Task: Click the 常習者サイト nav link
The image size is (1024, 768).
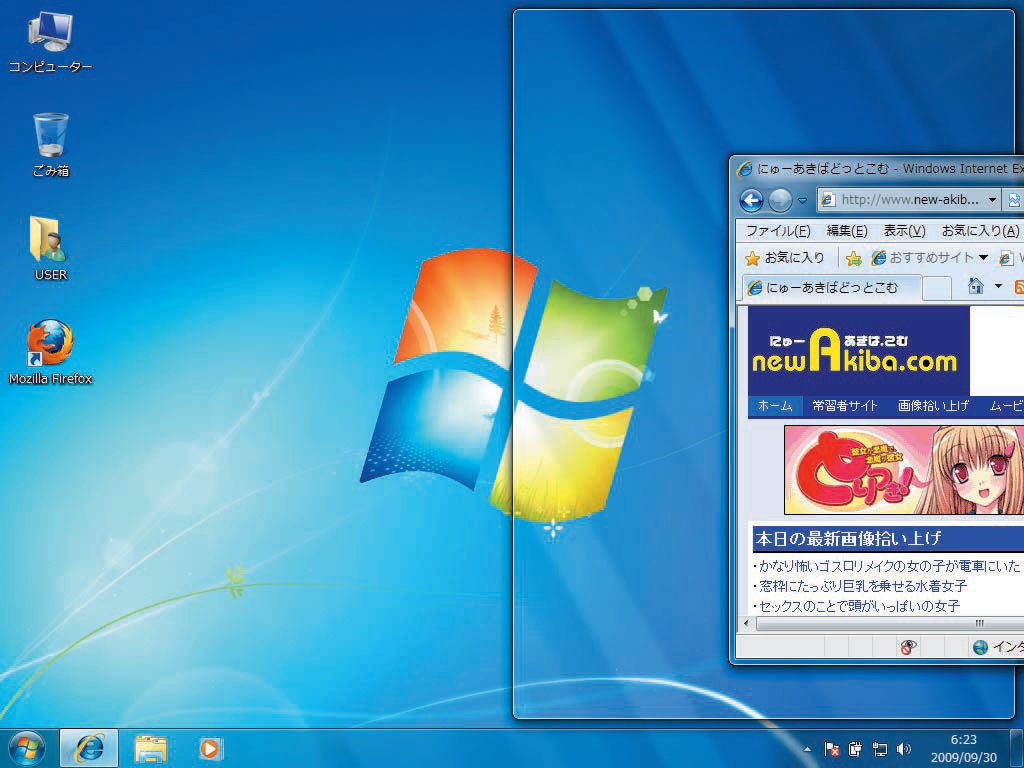Action: pyautogui.click(x=844, y=406)
